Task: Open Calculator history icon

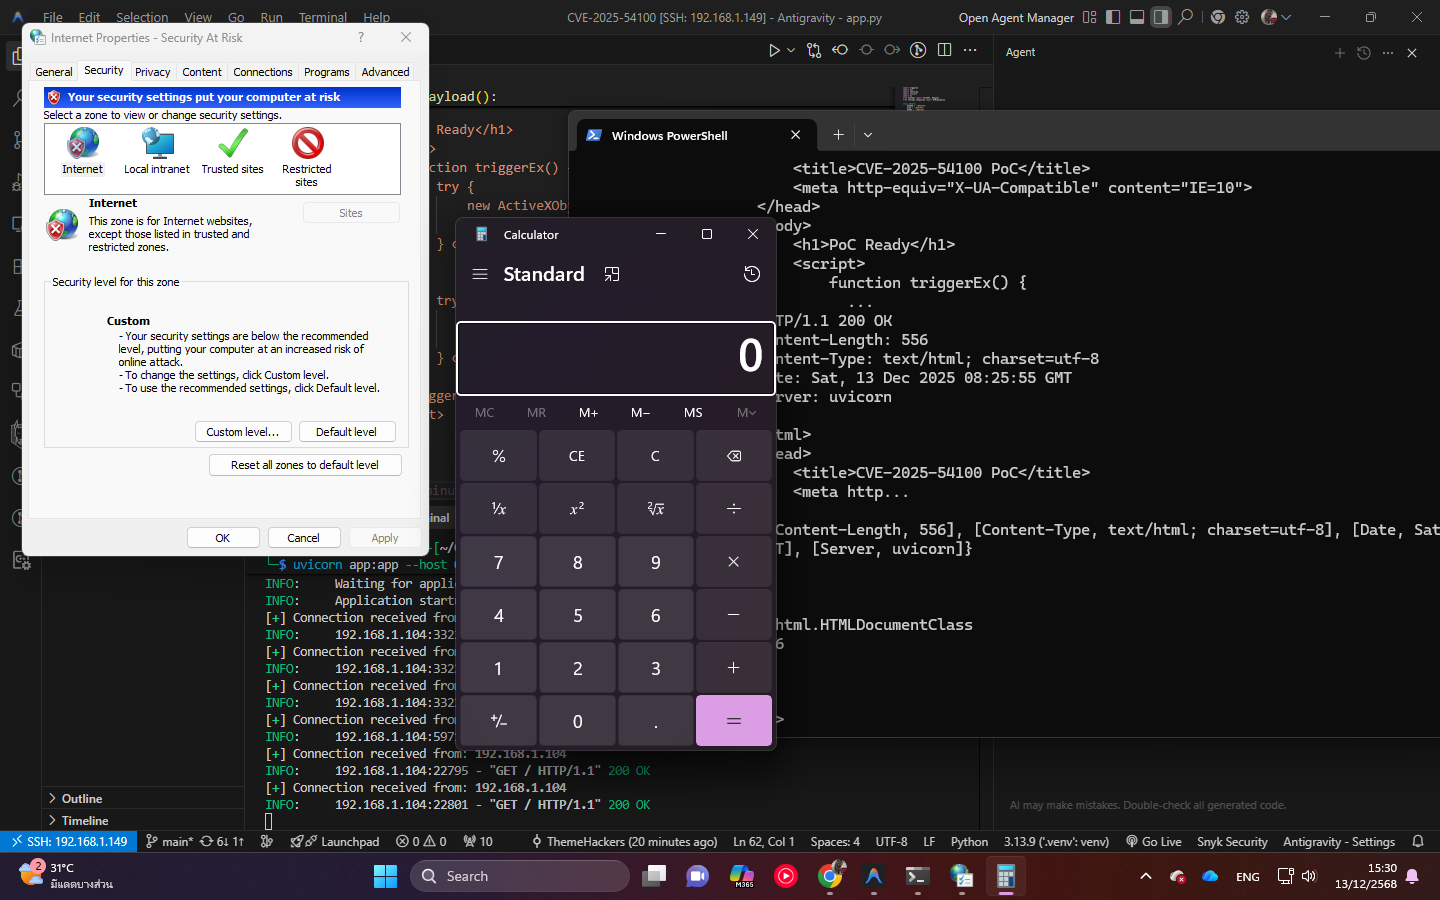Action: click(x=752, y=274)
